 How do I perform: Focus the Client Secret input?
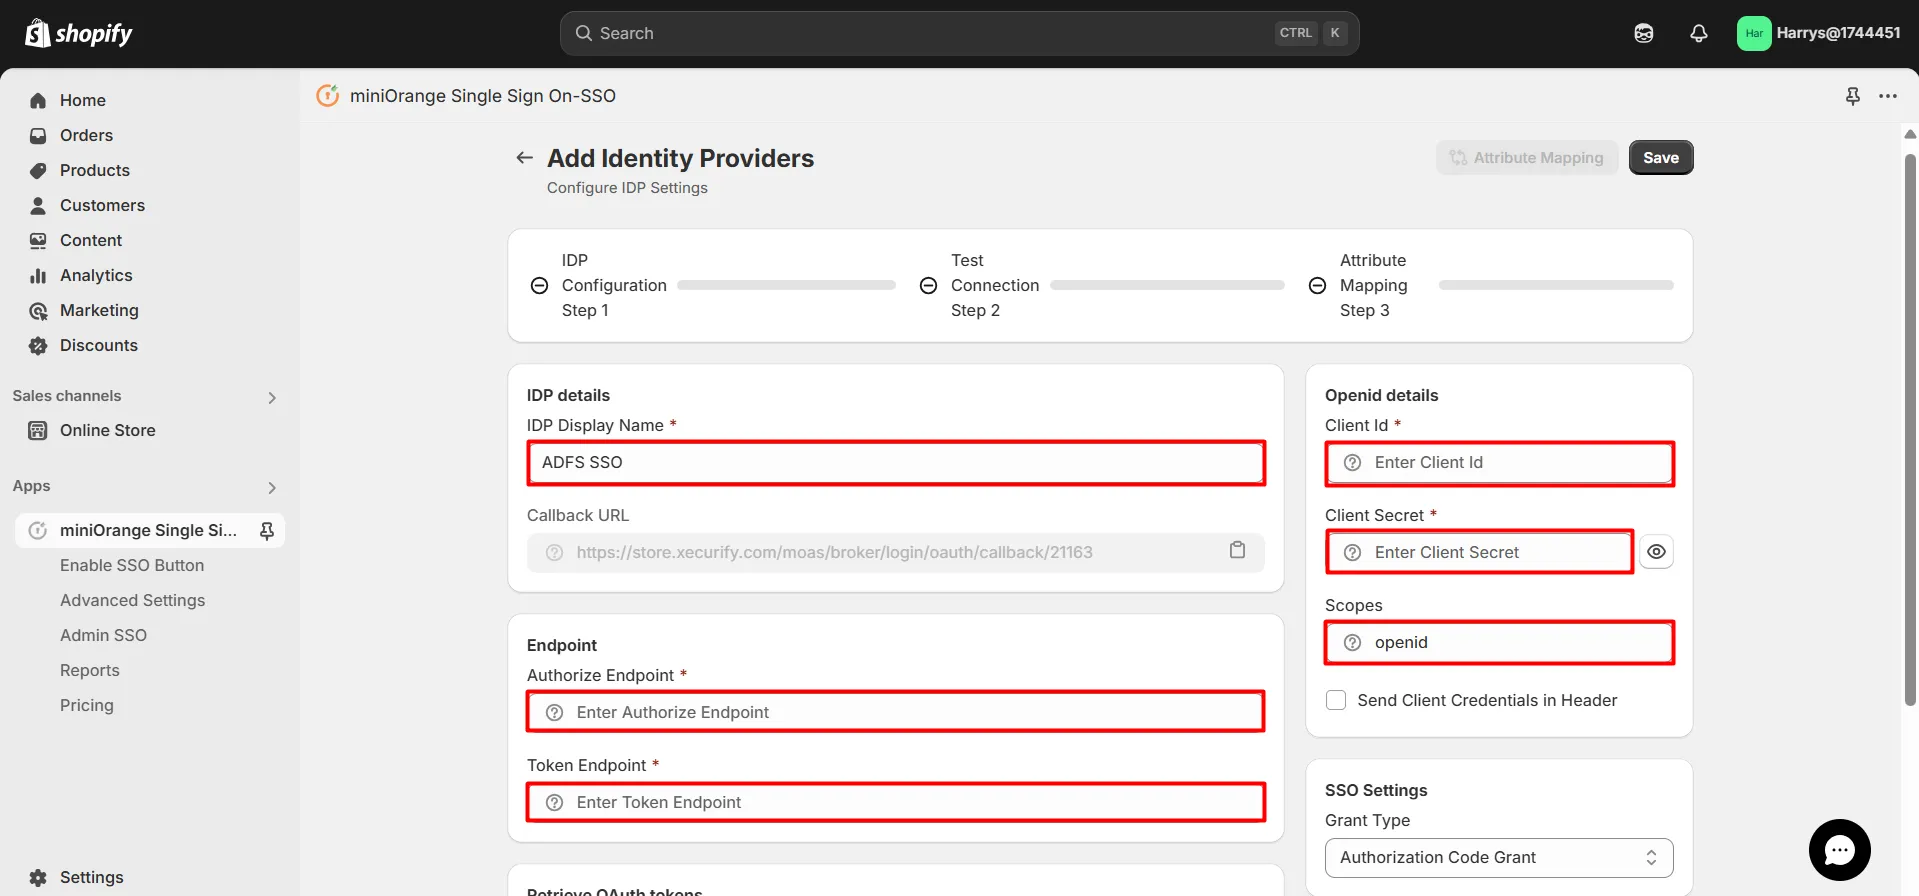[x=1480, y=552]
